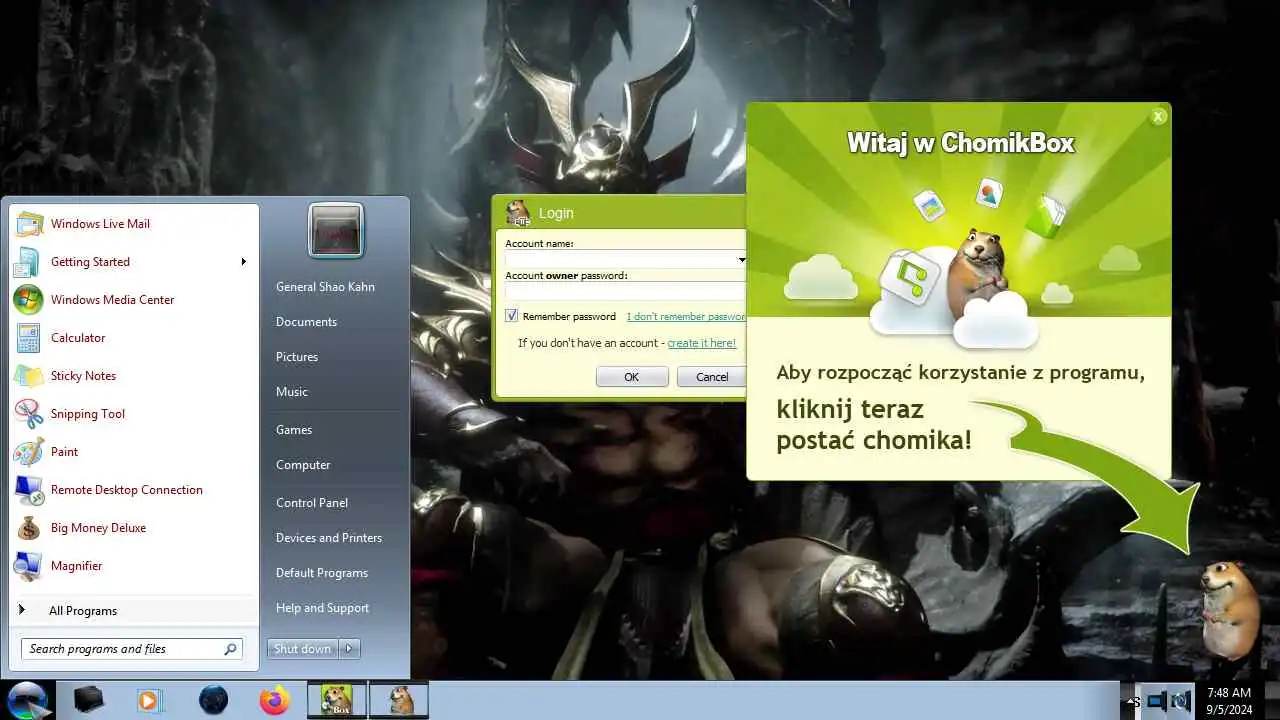
Task: Open Default Programs entry
Action: [x=322, y=573]
